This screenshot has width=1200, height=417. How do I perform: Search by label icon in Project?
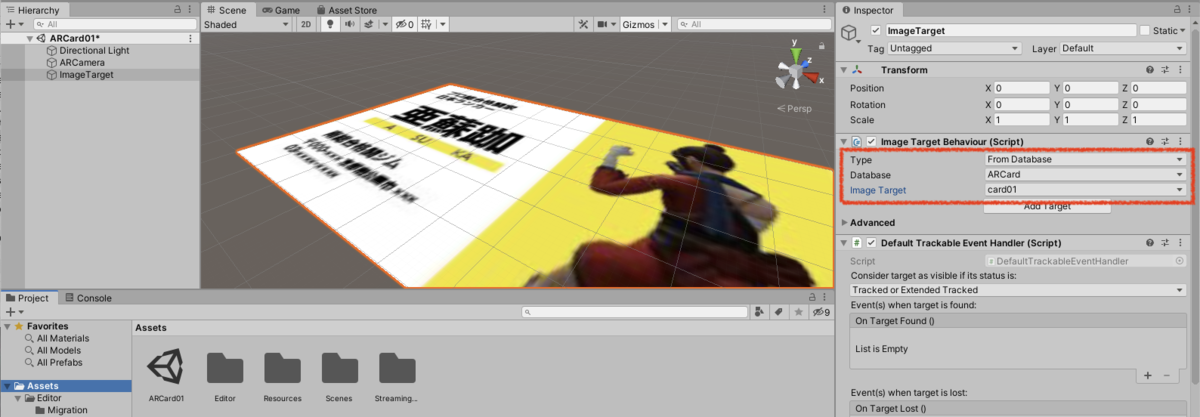pyautogui.click(x=778, y=313)
